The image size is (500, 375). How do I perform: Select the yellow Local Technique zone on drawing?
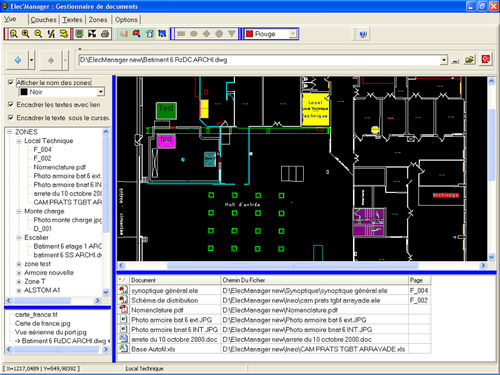coord(315,109)
